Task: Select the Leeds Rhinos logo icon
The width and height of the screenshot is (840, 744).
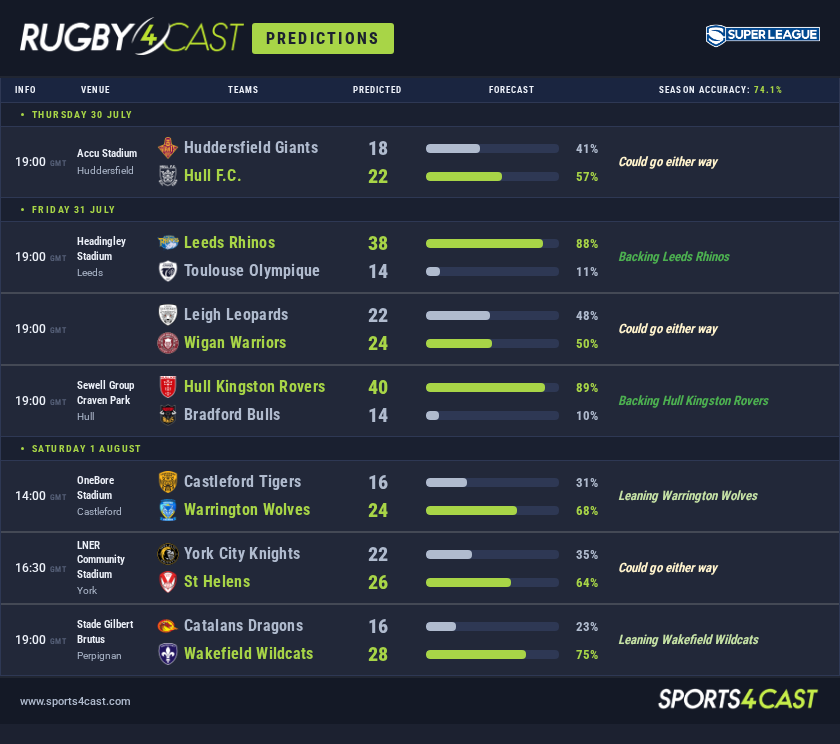Action: (x=168, y=243)
